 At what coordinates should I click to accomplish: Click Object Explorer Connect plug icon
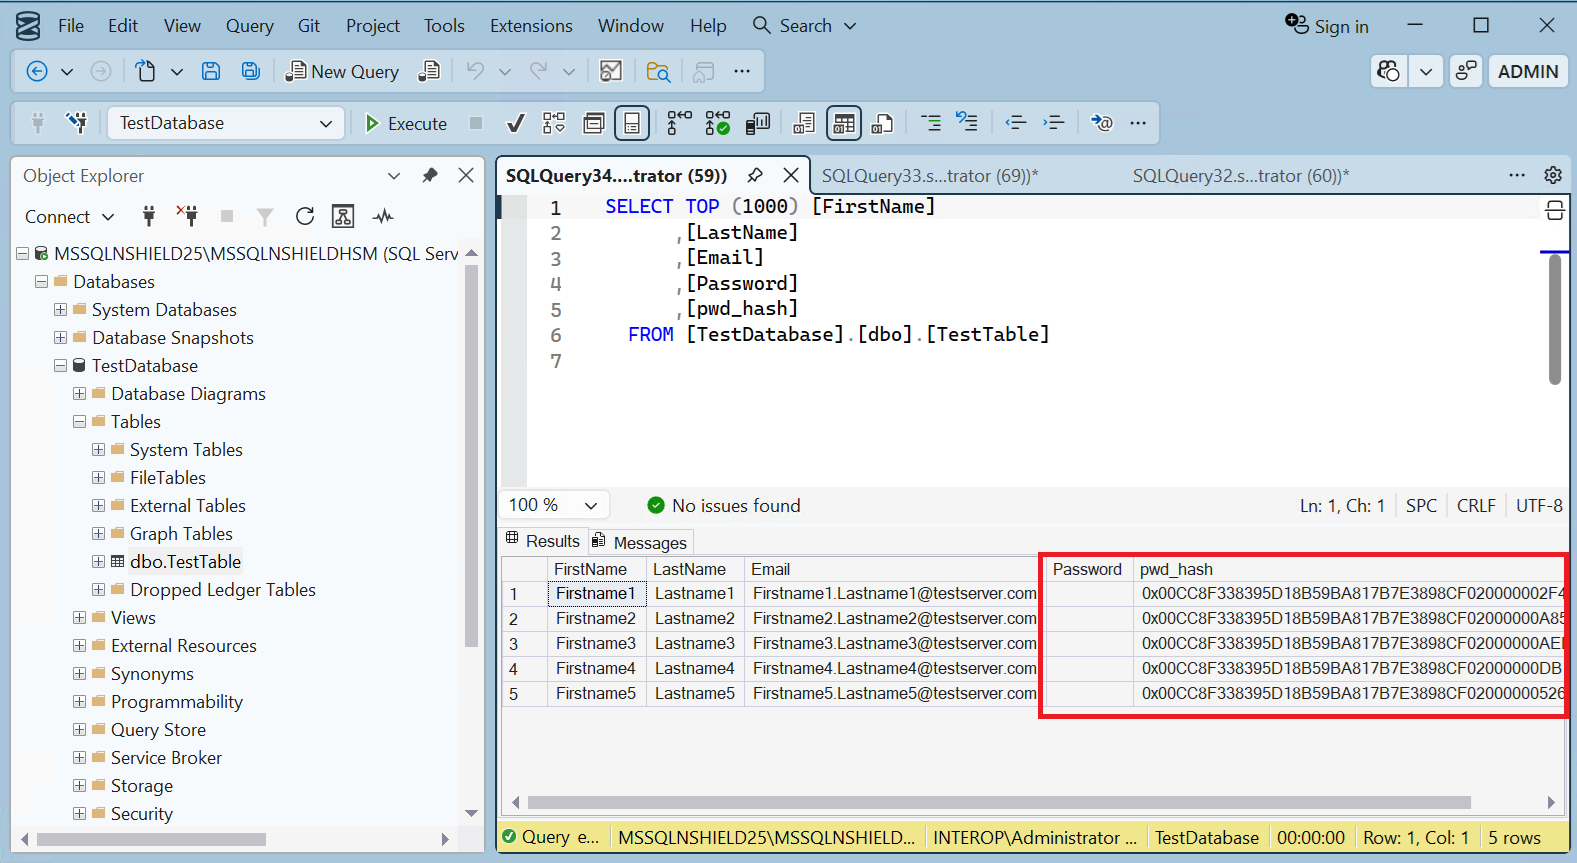click(x=149, y=216)
